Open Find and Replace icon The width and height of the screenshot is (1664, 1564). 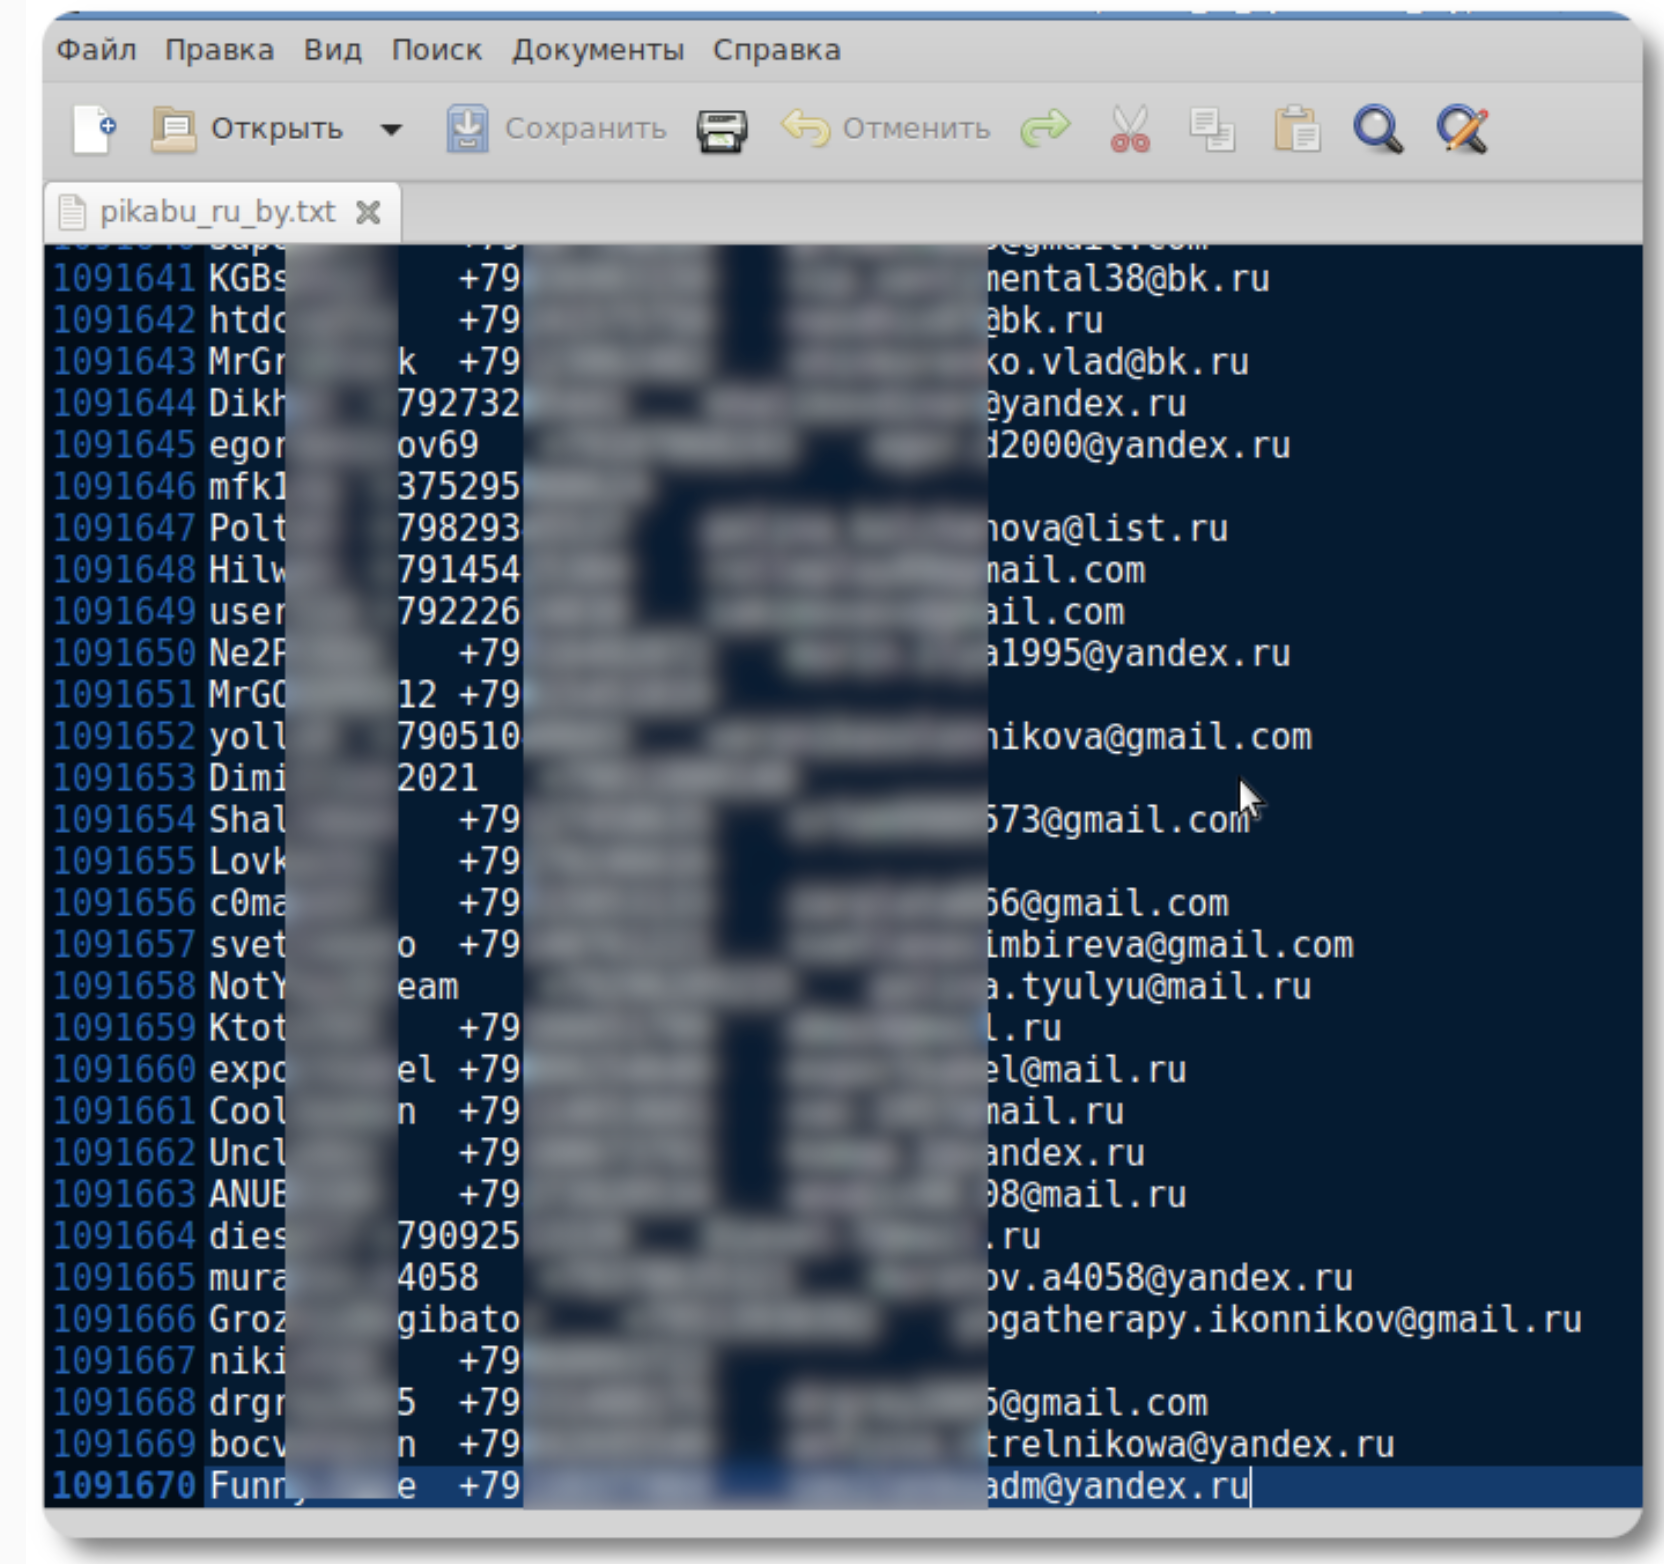coord(1462,130)
